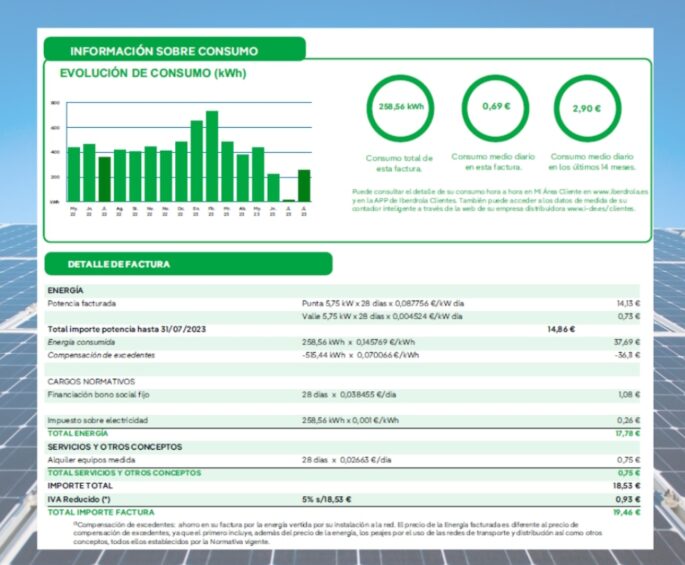
Task: Click 'Consumo medio diario en esta factura' caption
Action: pos(493,162)
